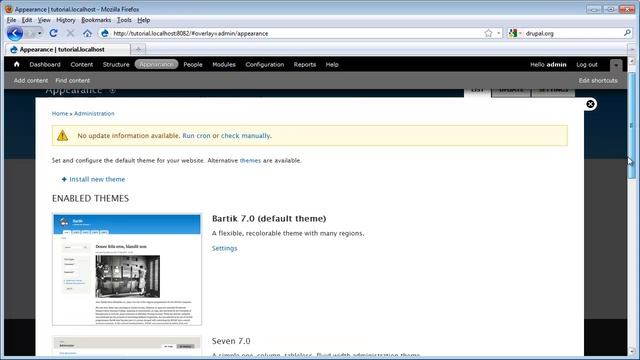Open Reports in the admin toolbar
Viewport: 640px width, 360px height.
pyautogui.click(x=304, y=64)
